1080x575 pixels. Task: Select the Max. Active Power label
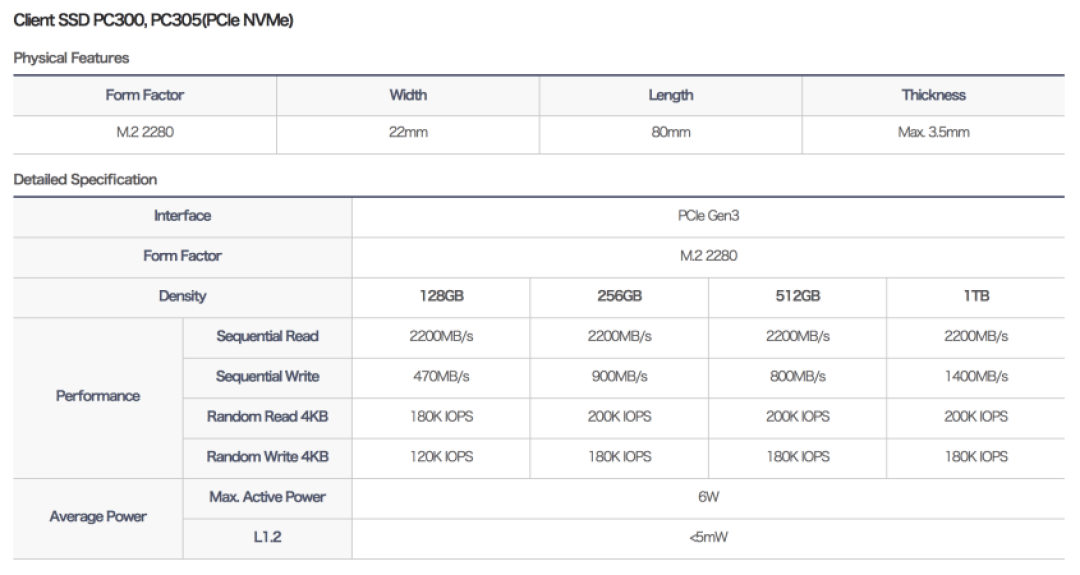267,496
